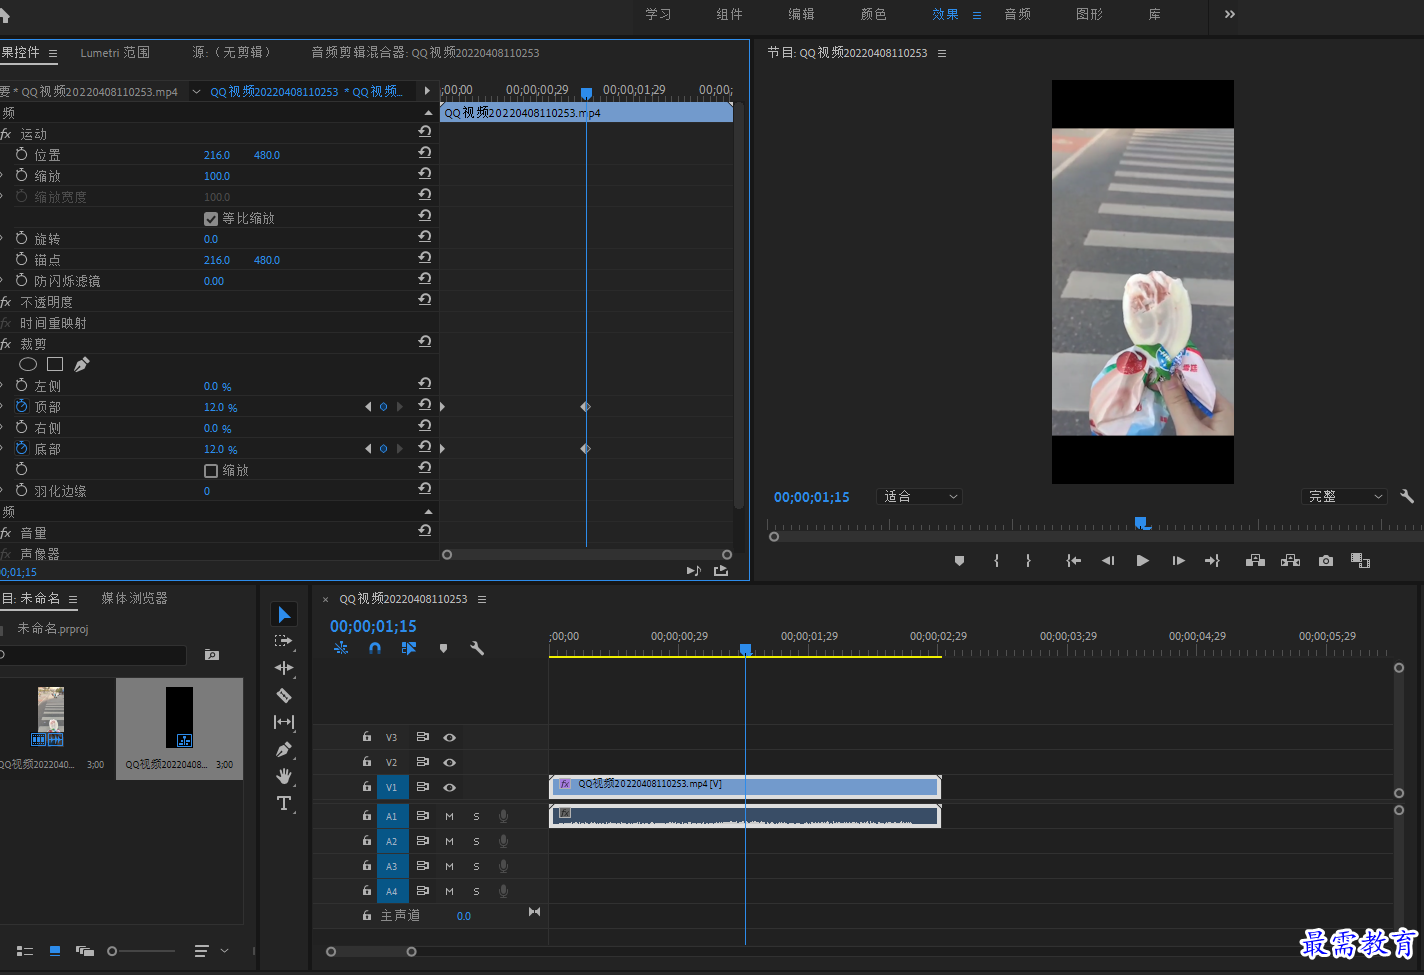This screenshot has width=1424, height=975.
Task: Solo audio track A2
Action: click(x=476, y=842)
